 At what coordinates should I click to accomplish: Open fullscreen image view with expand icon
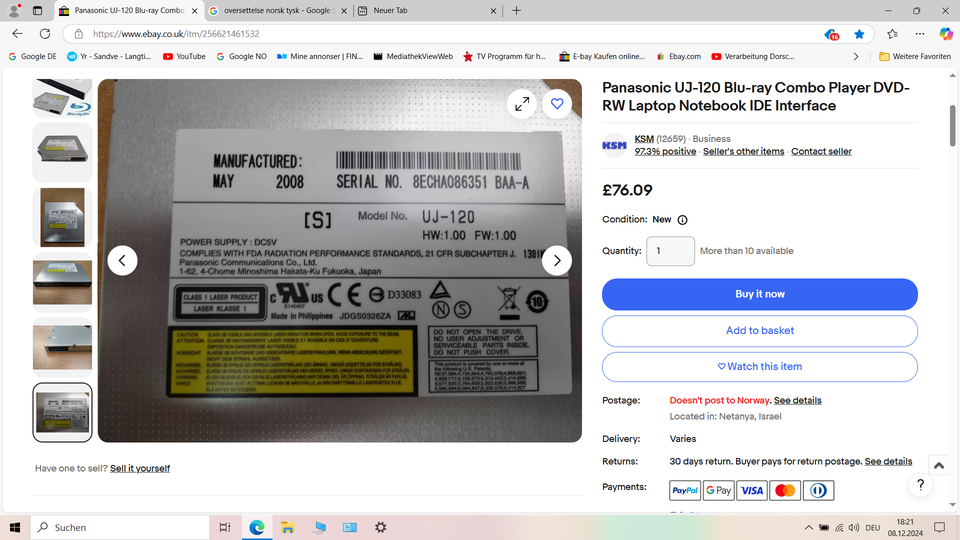[522, 104]
